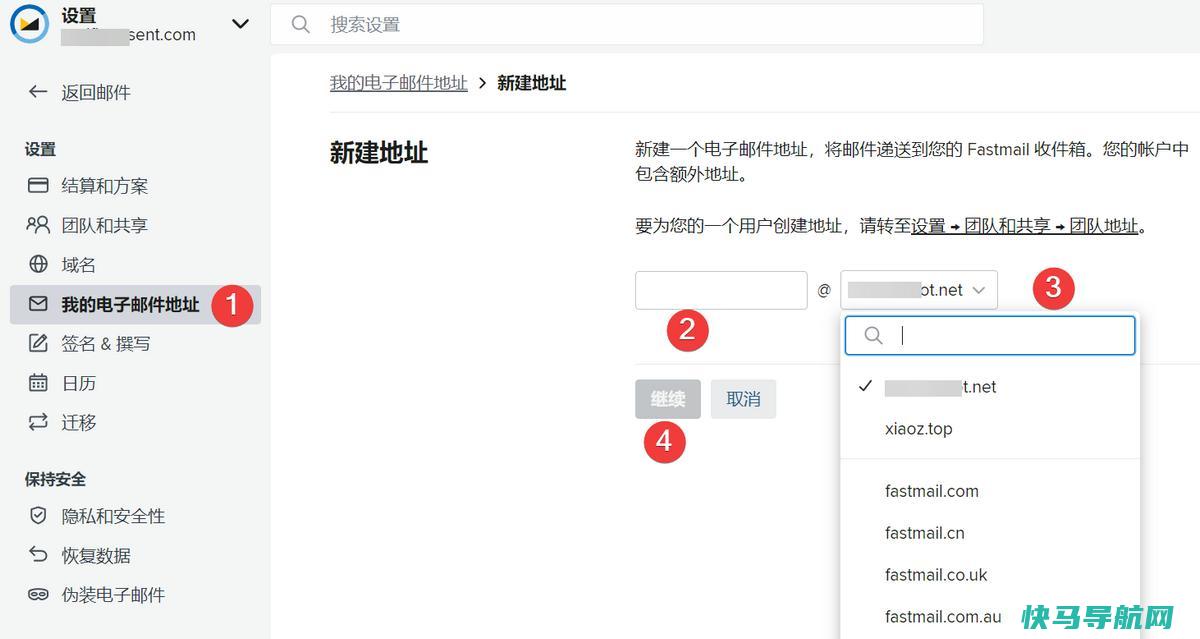Click the 继续 button
Viewport: 1200px width, 639px height.
coord(668,399)
